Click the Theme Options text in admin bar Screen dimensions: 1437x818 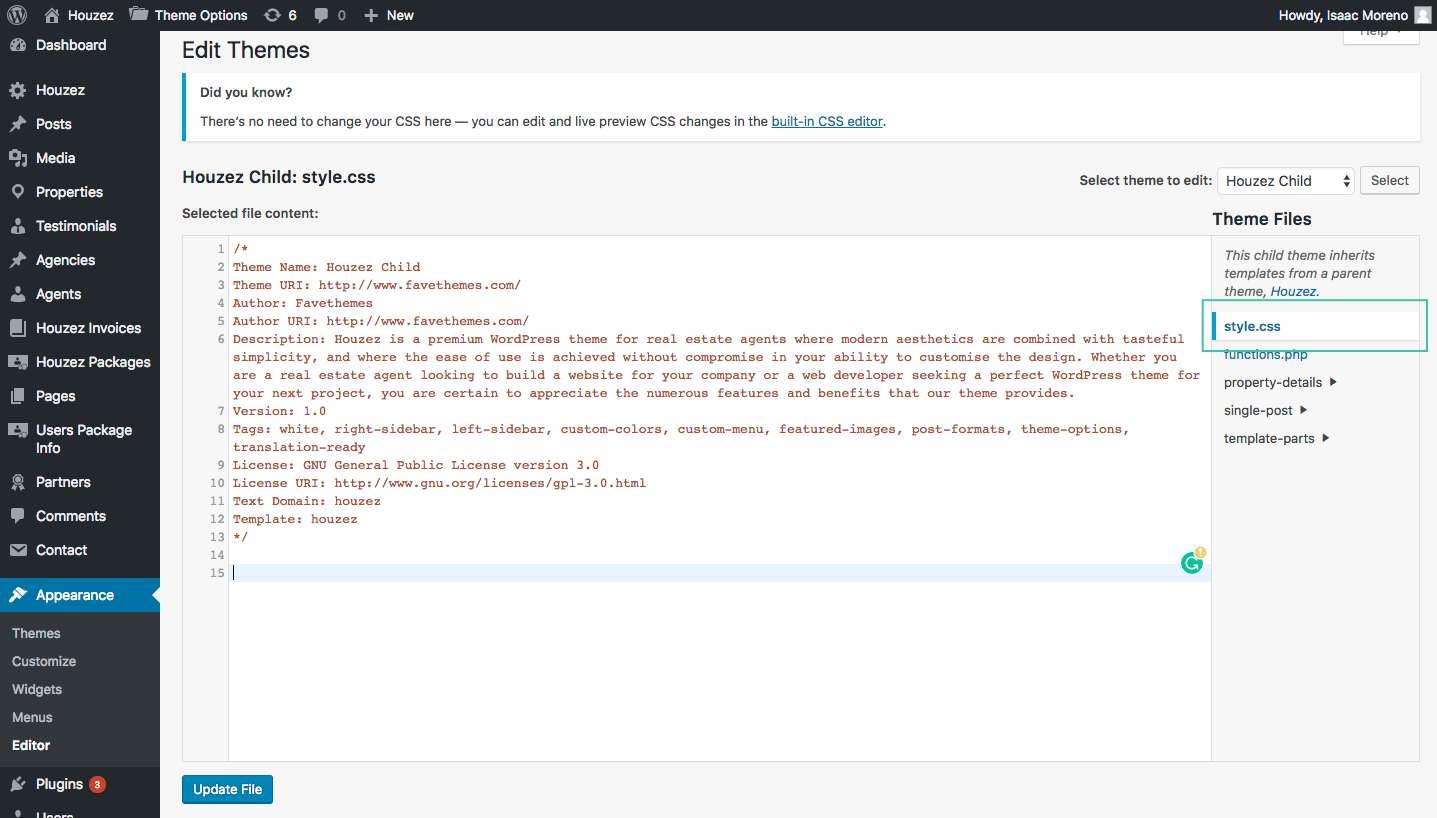coord(201,15)
